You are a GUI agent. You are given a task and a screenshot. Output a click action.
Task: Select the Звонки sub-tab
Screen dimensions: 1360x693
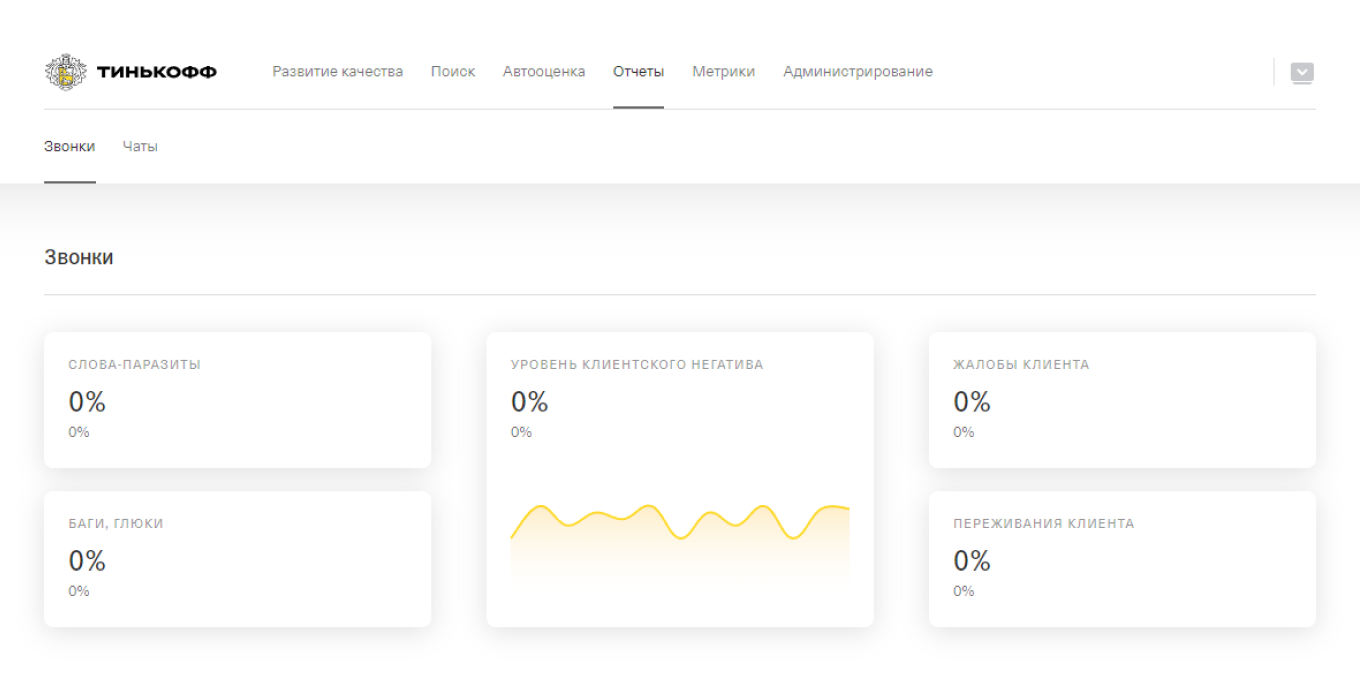(70, 147)
